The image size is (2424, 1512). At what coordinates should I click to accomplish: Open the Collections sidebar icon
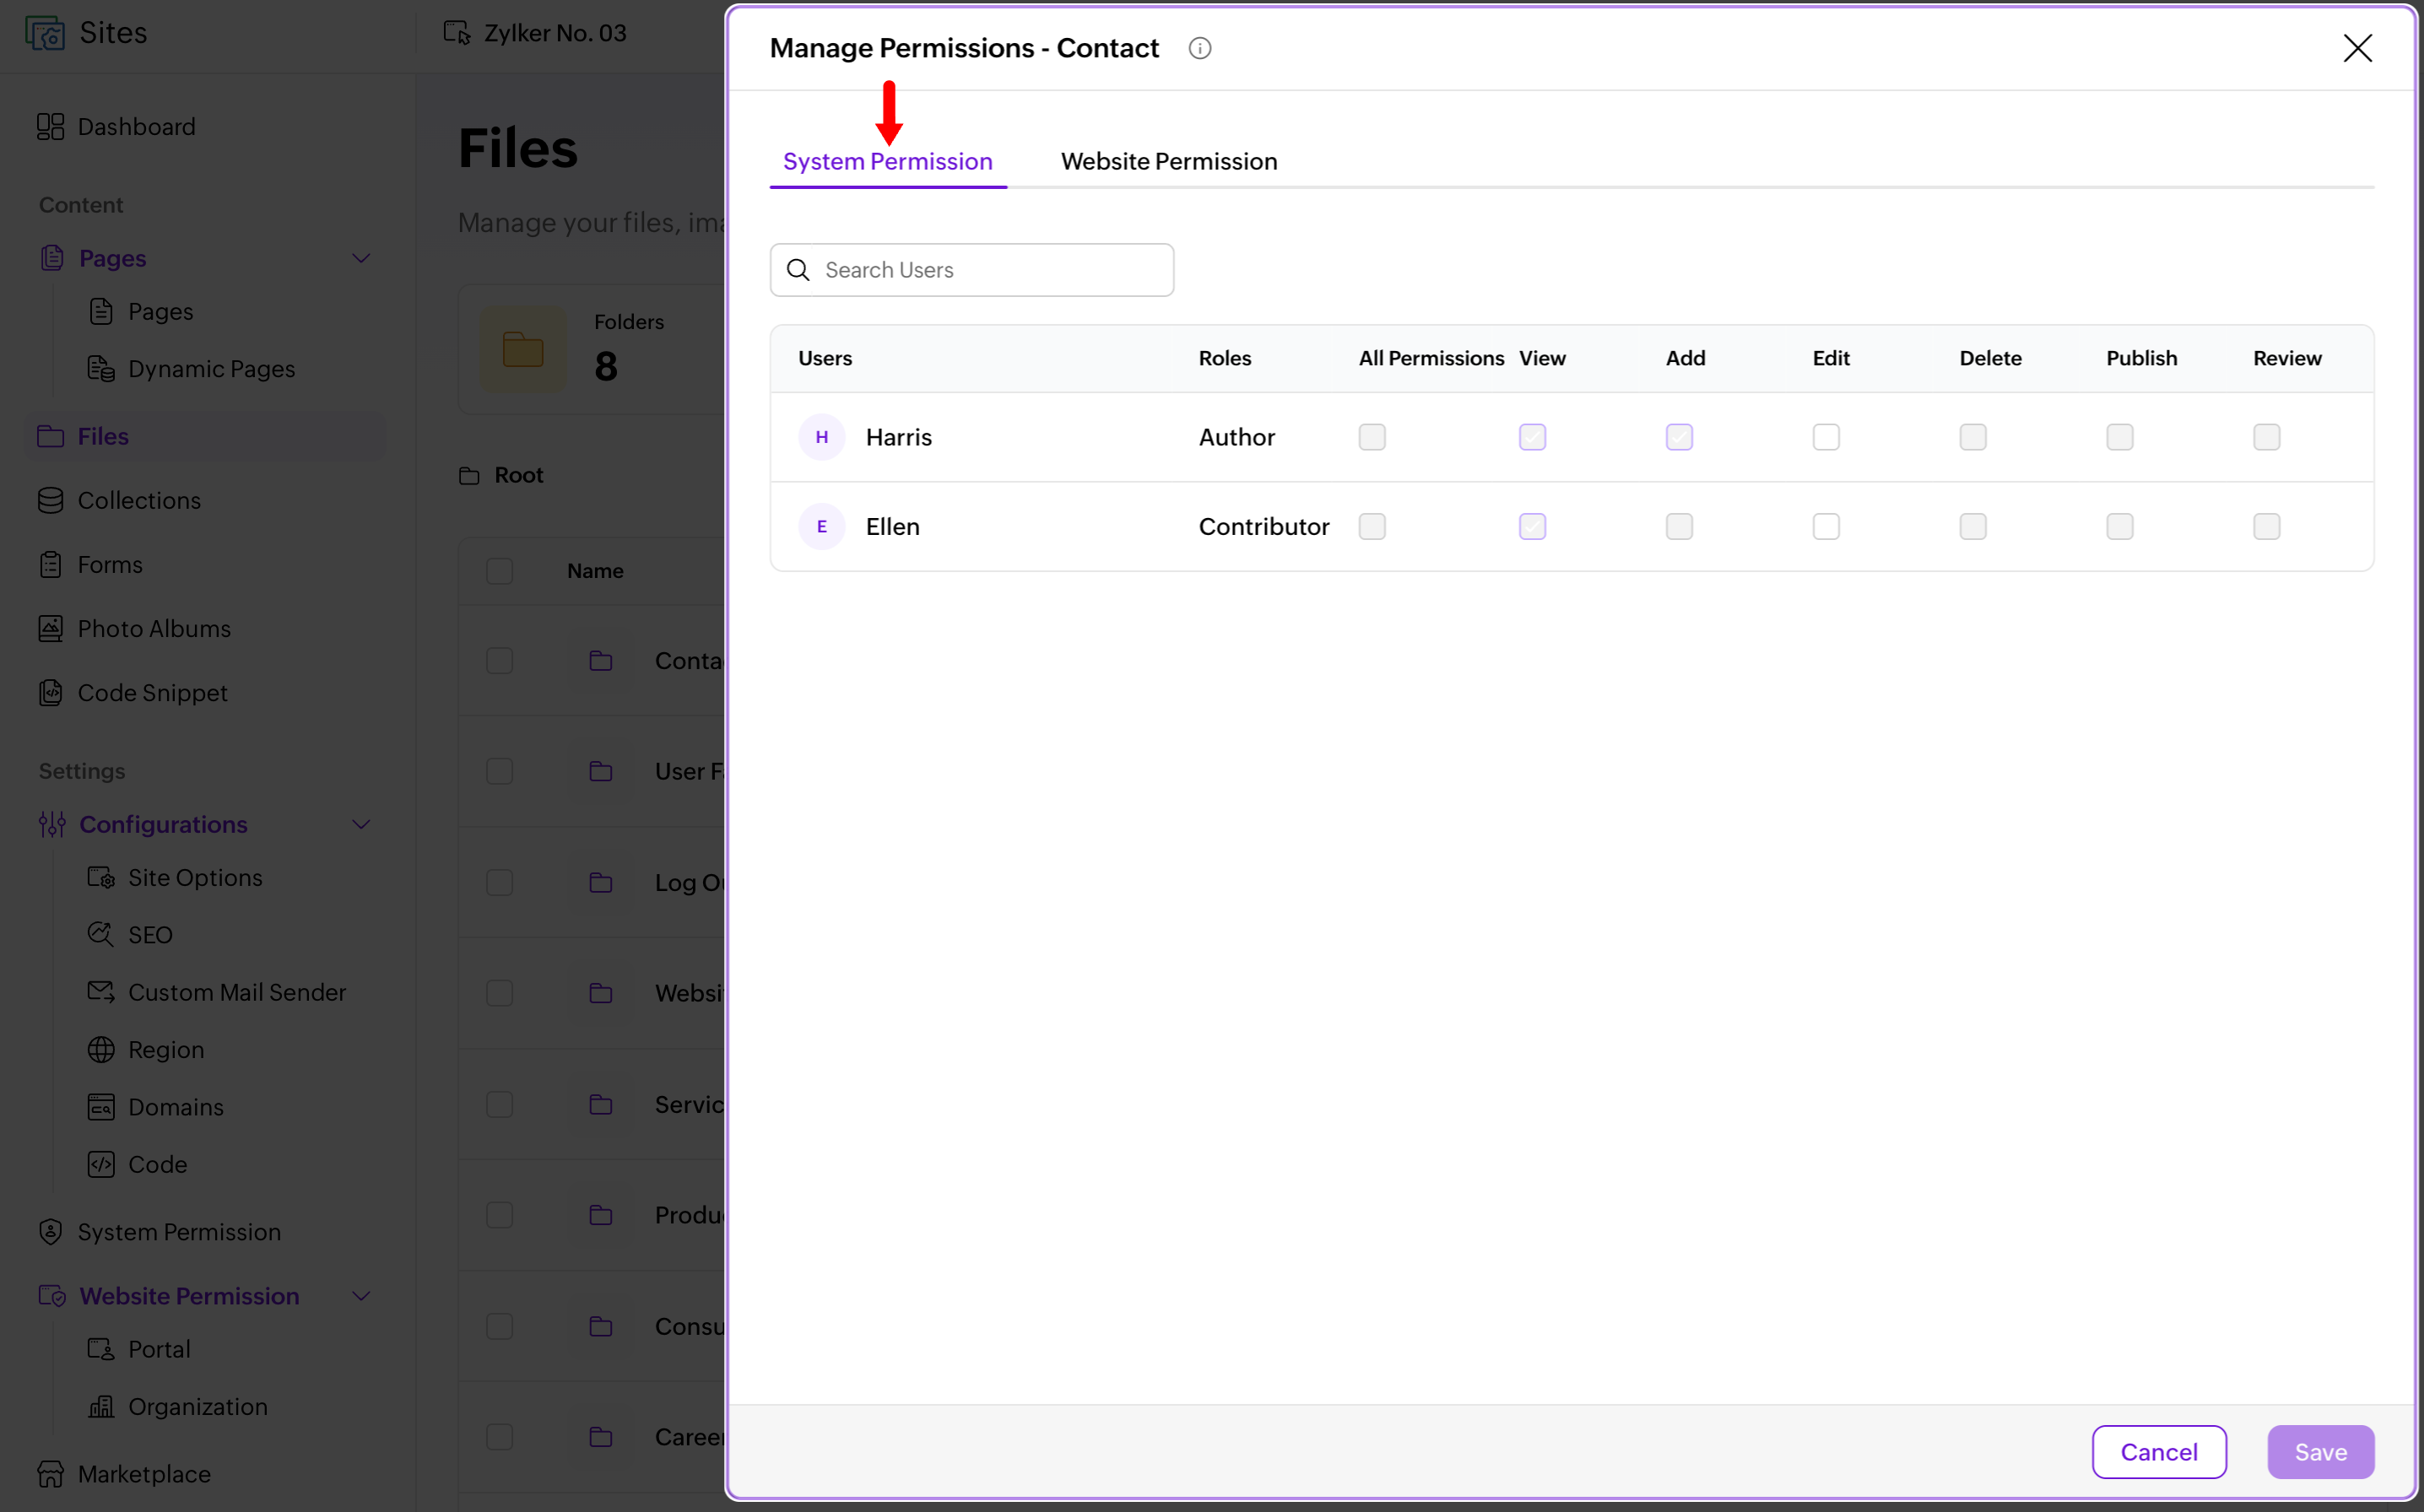coord(50,500)
